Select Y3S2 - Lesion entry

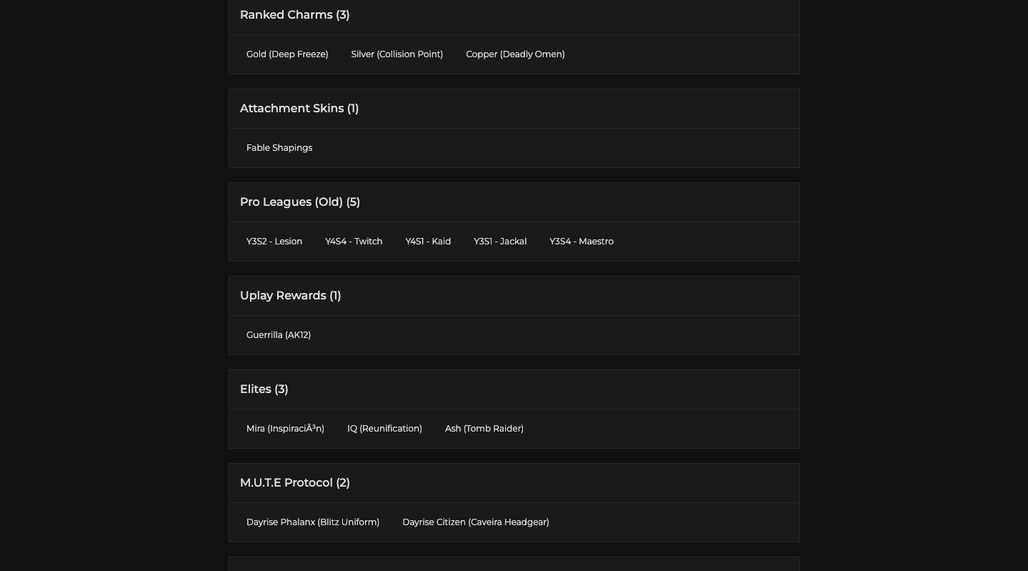(x=274, y=241)
